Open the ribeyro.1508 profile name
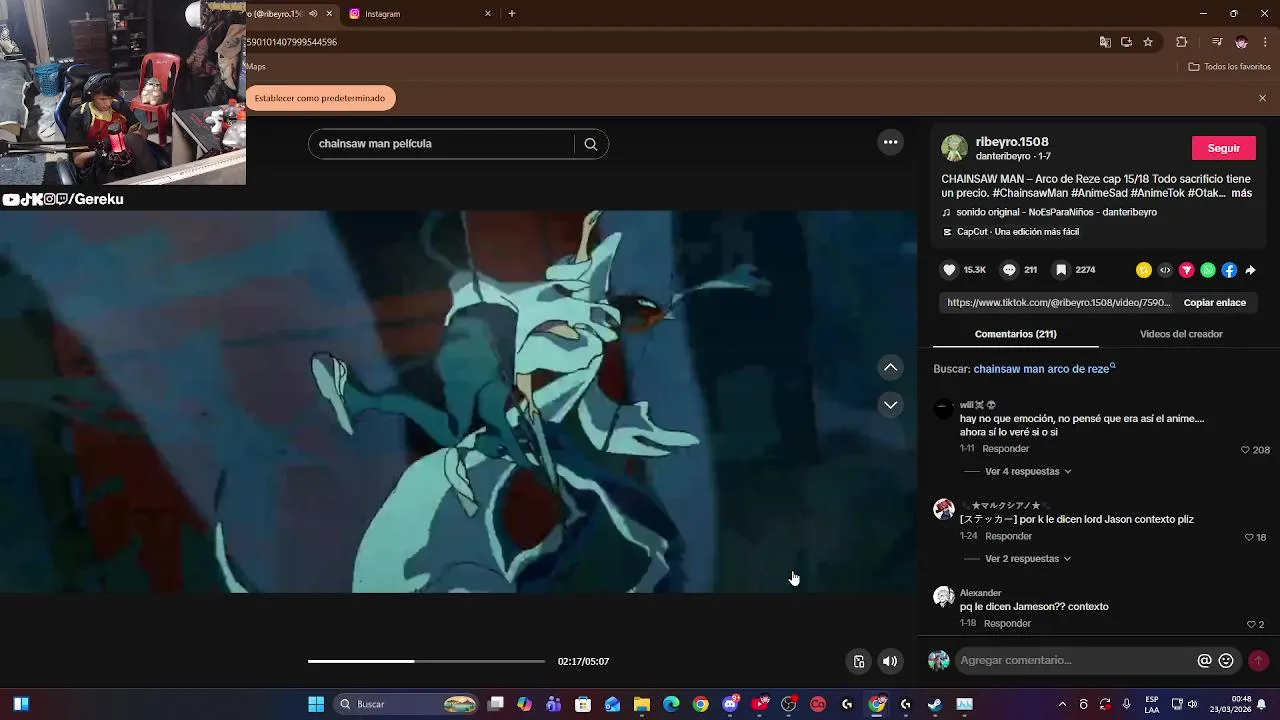This screenshot has width=1280, height=720. [x=1012, y=142]
